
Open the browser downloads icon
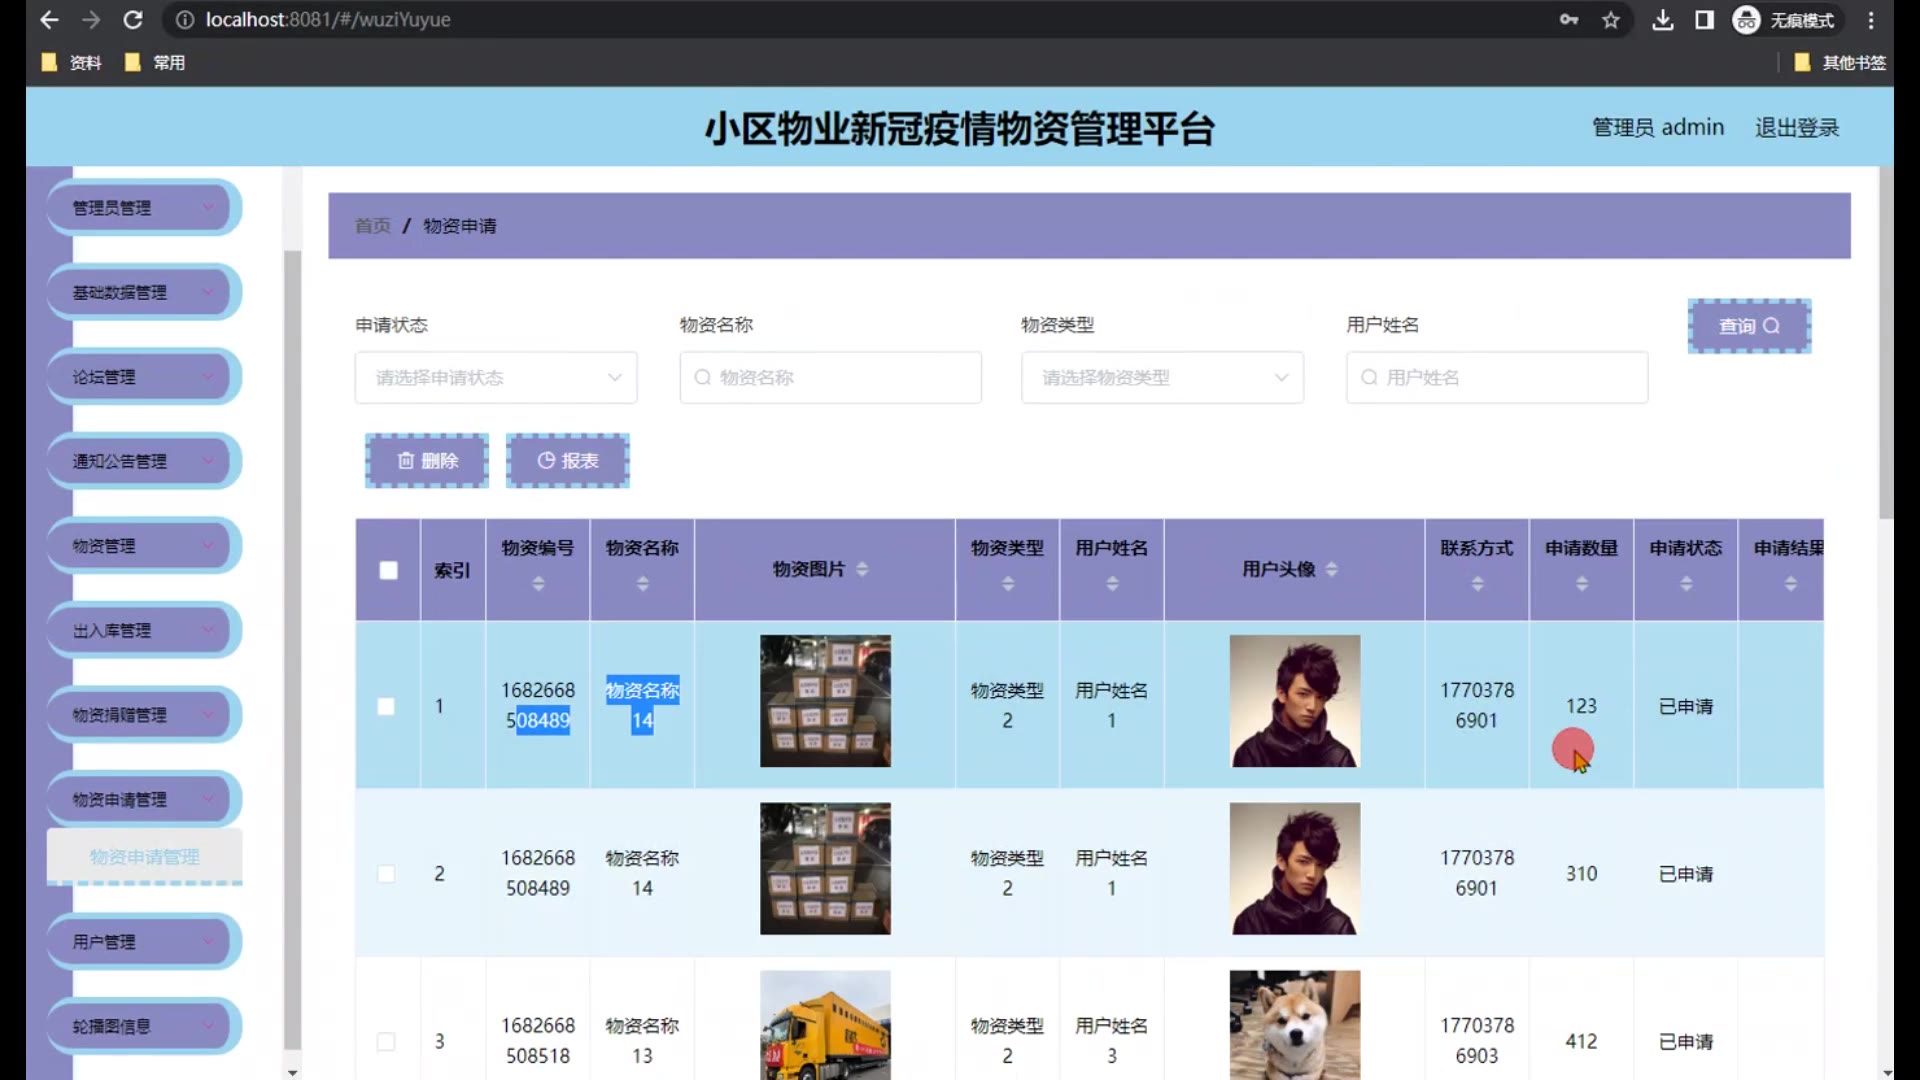pos(1662,20)
